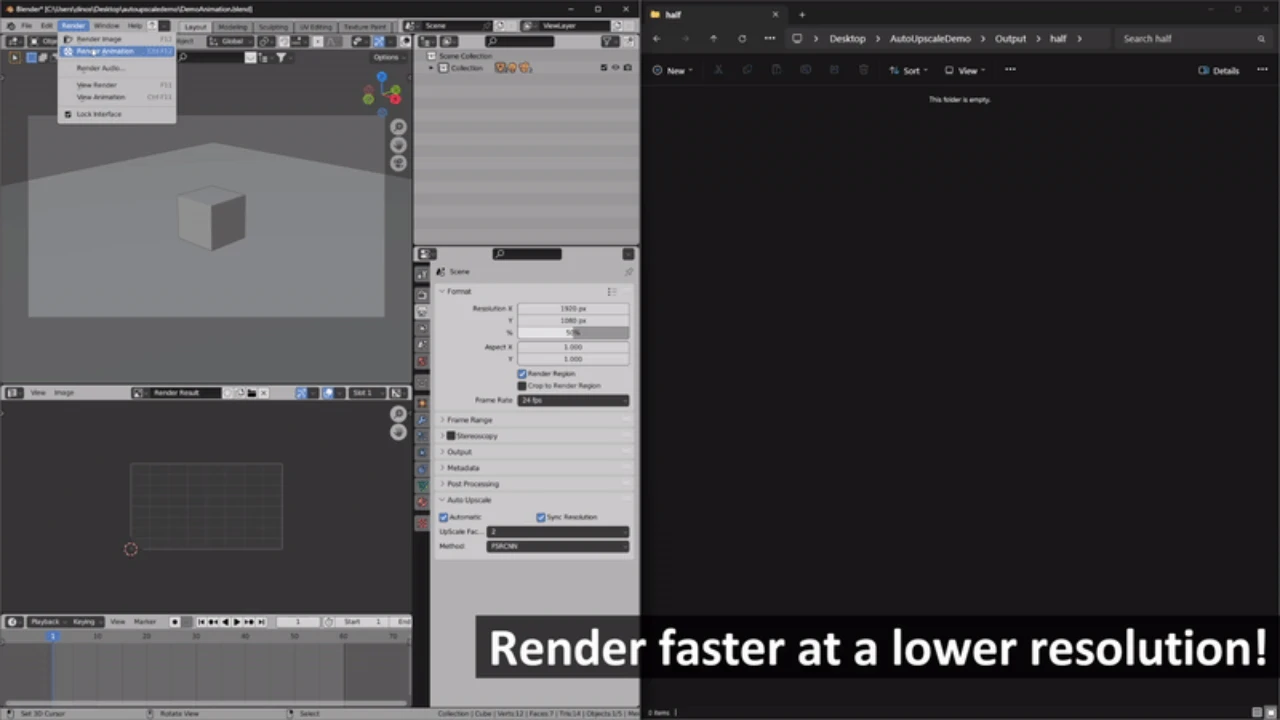Click the pin icon beside Scene
Image resolution: width=1280 pixels, height=720 pixels.
[x=628, y=272]
